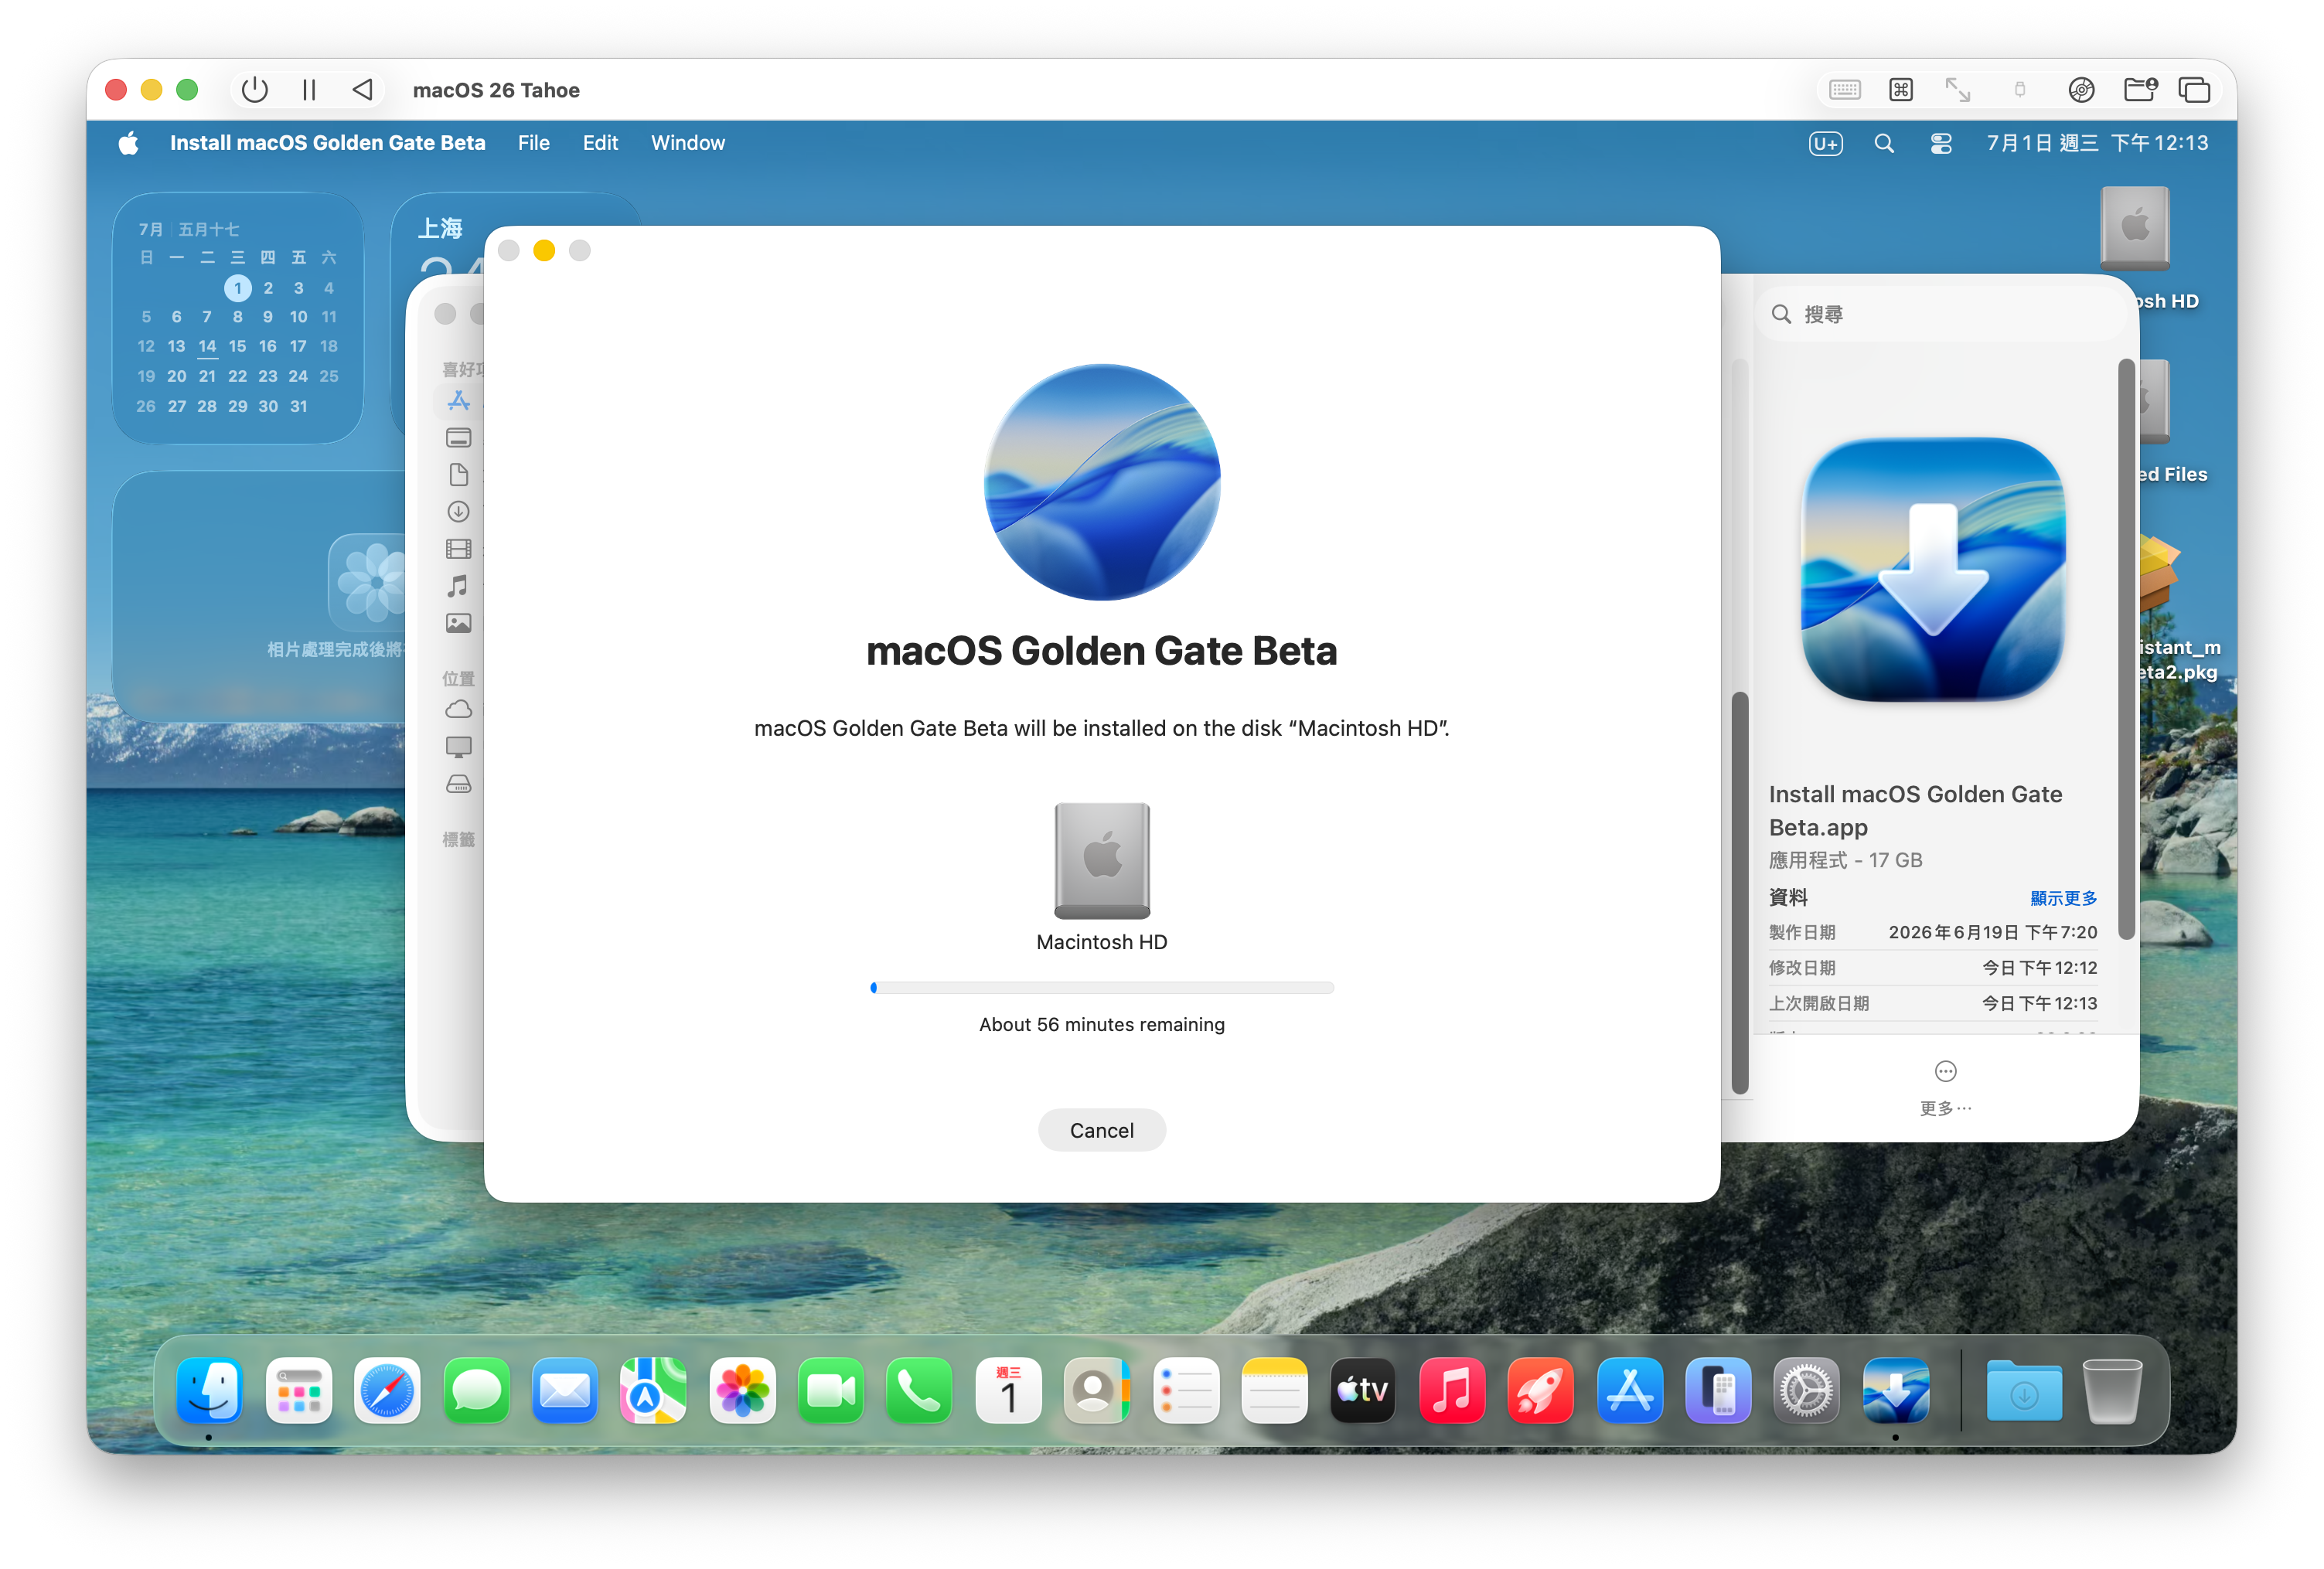Click the command key icon in VM toolbar
Image resolution: width=2324 pixels, height=1569 pixels.
pos(1900,90)
